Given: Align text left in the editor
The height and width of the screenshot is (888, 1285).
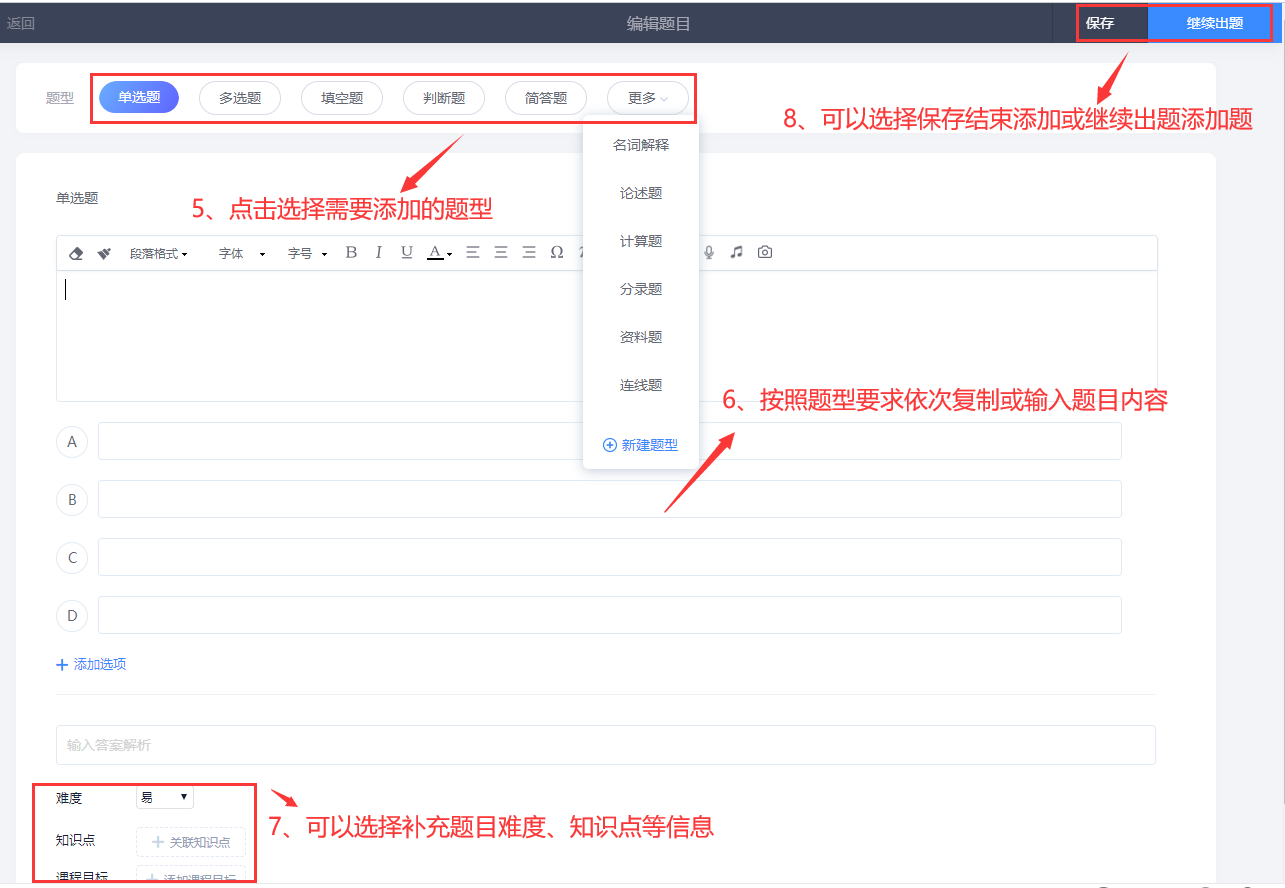Looking at the screenshot, I should (x=473, y=253).
